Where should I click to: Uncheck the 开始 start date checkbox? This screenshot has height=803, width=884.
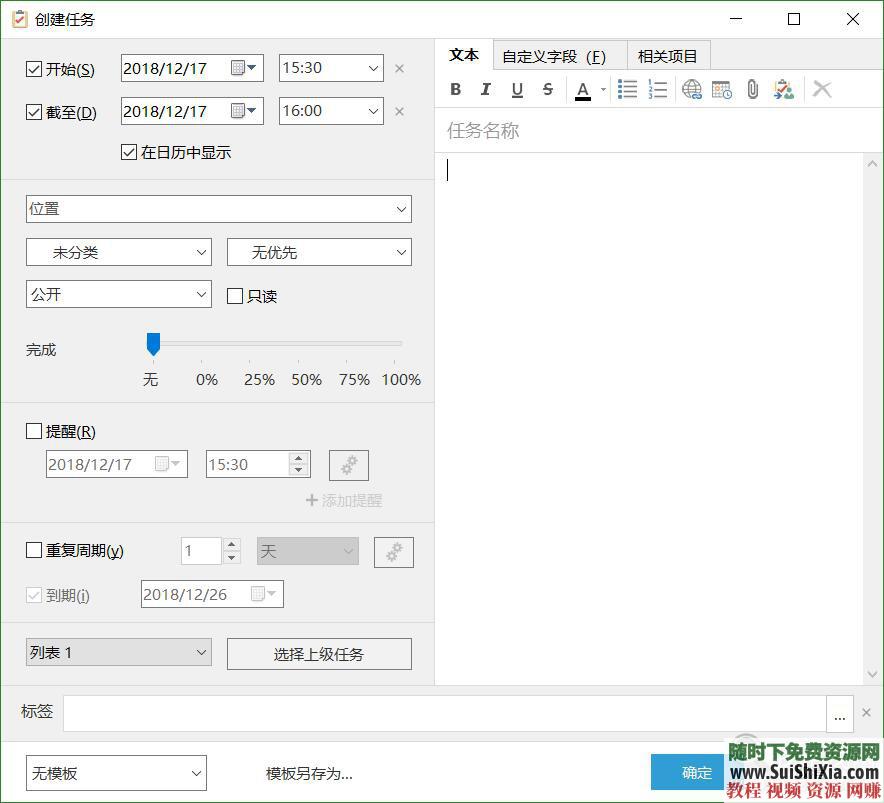click(x=34, y=68)
